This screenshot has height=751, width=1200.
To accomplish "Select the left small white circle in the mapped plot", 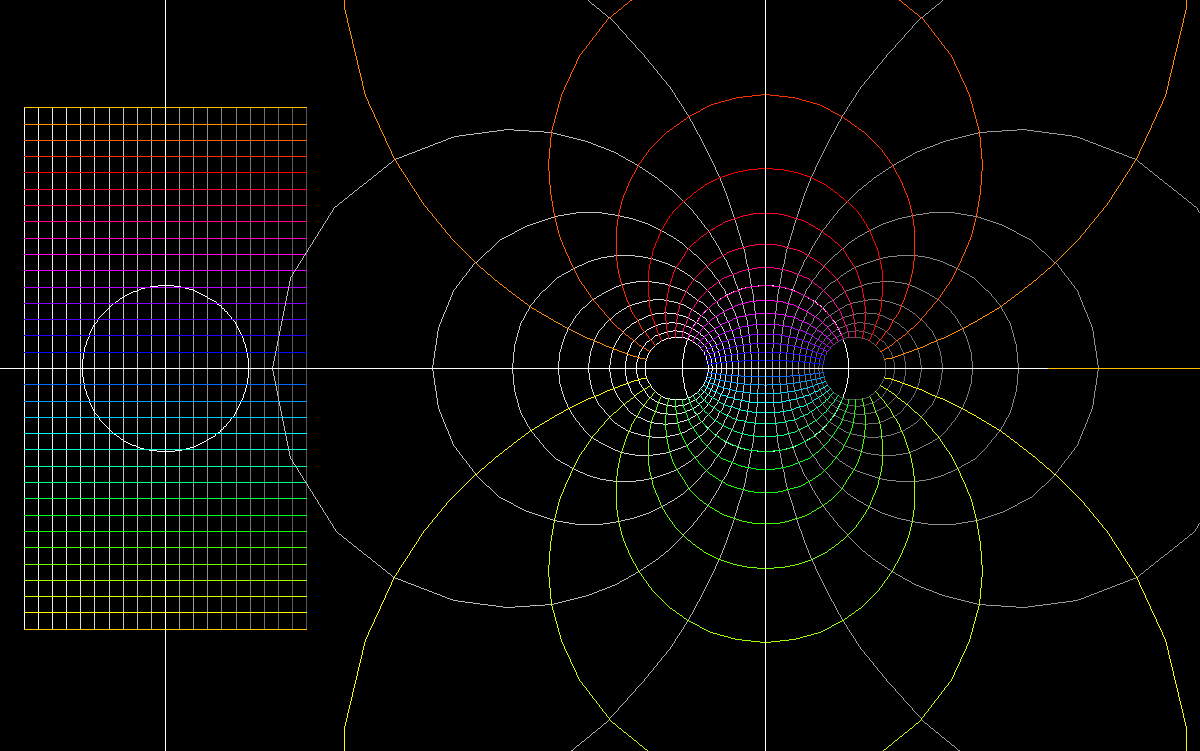I will [677, 368].
